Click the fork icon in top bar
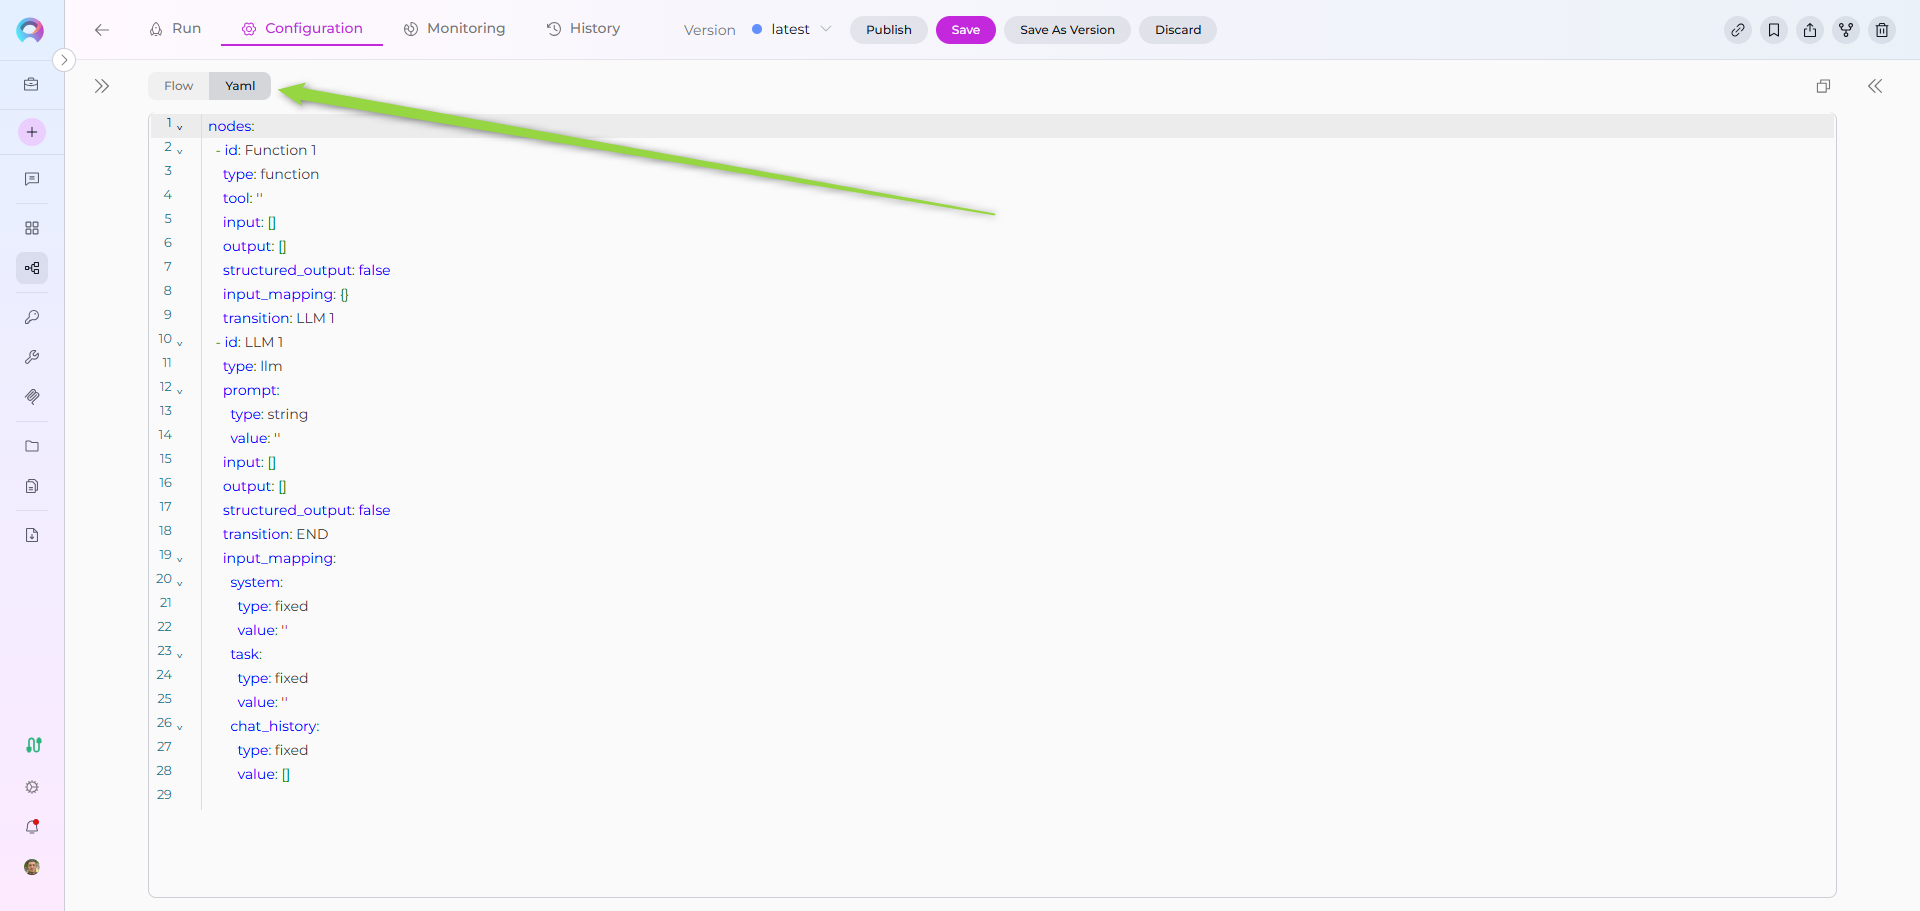The image size is (1920, 911). click(1845, 30)
